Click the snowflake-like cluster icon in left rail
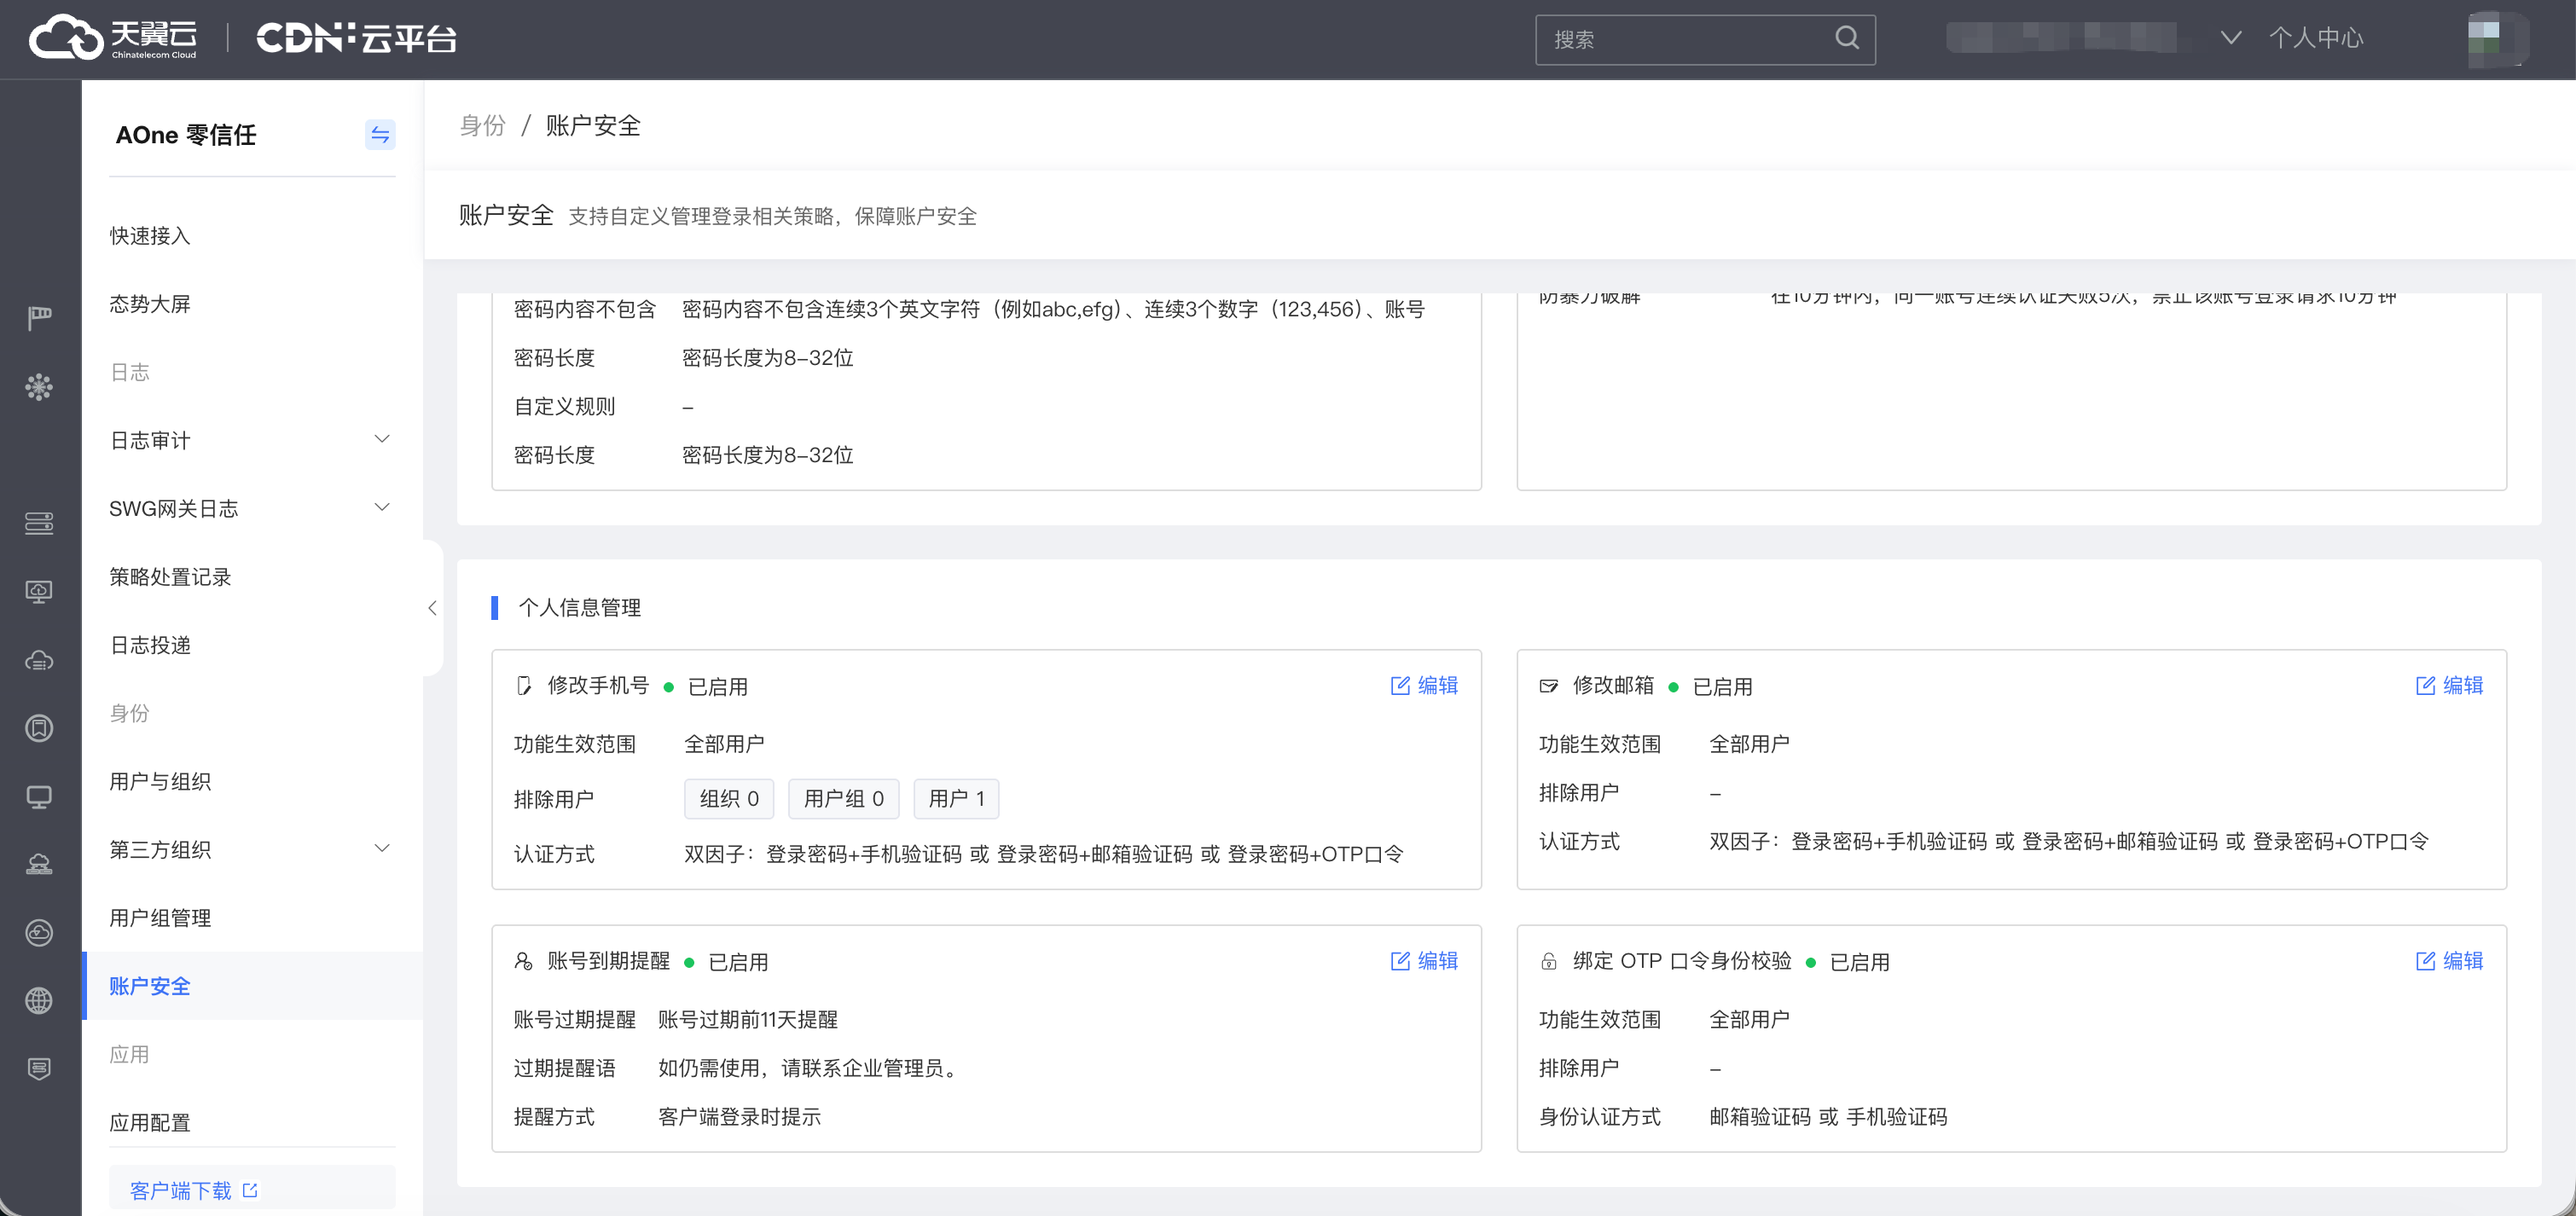Screen dimensions: 2576x1216 (x=39, y=387)
